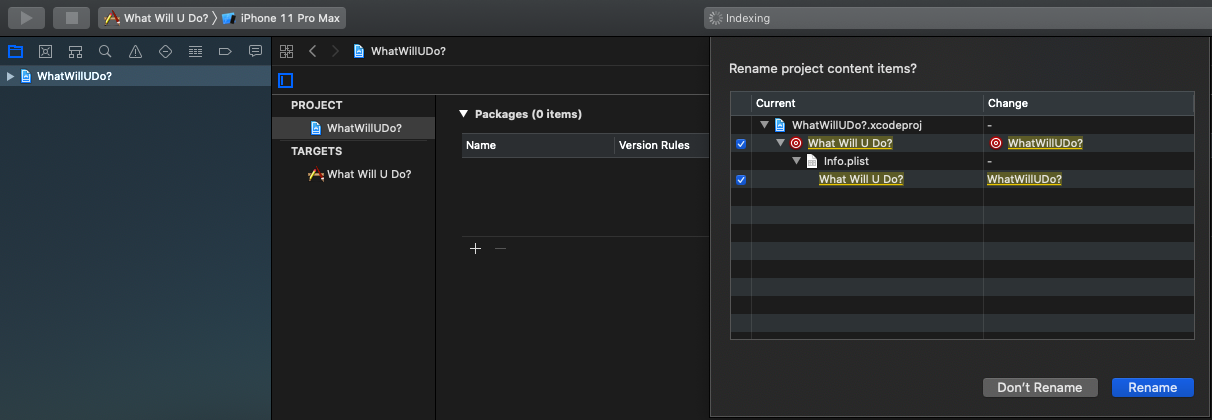Click Info.plist change value WhatWillUDo?
Viewport: 1212px width, 420px height.
click(1024, 179)
